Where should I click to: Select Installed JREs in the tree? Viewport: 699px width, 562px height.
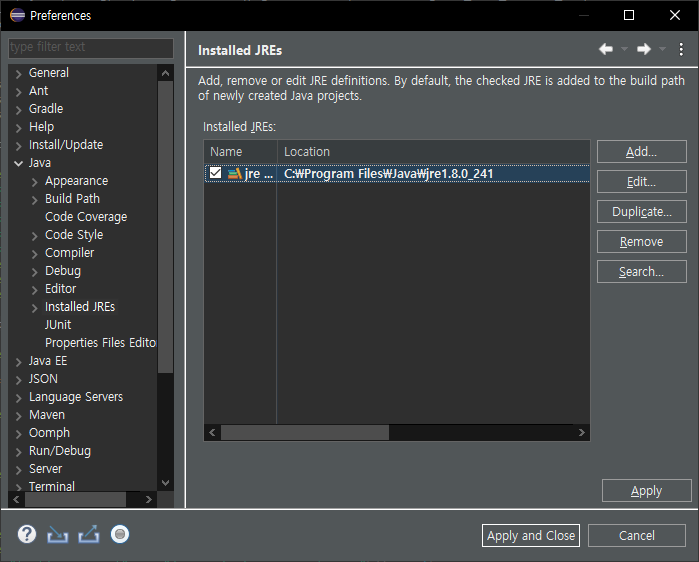click(x=80, y=307)
